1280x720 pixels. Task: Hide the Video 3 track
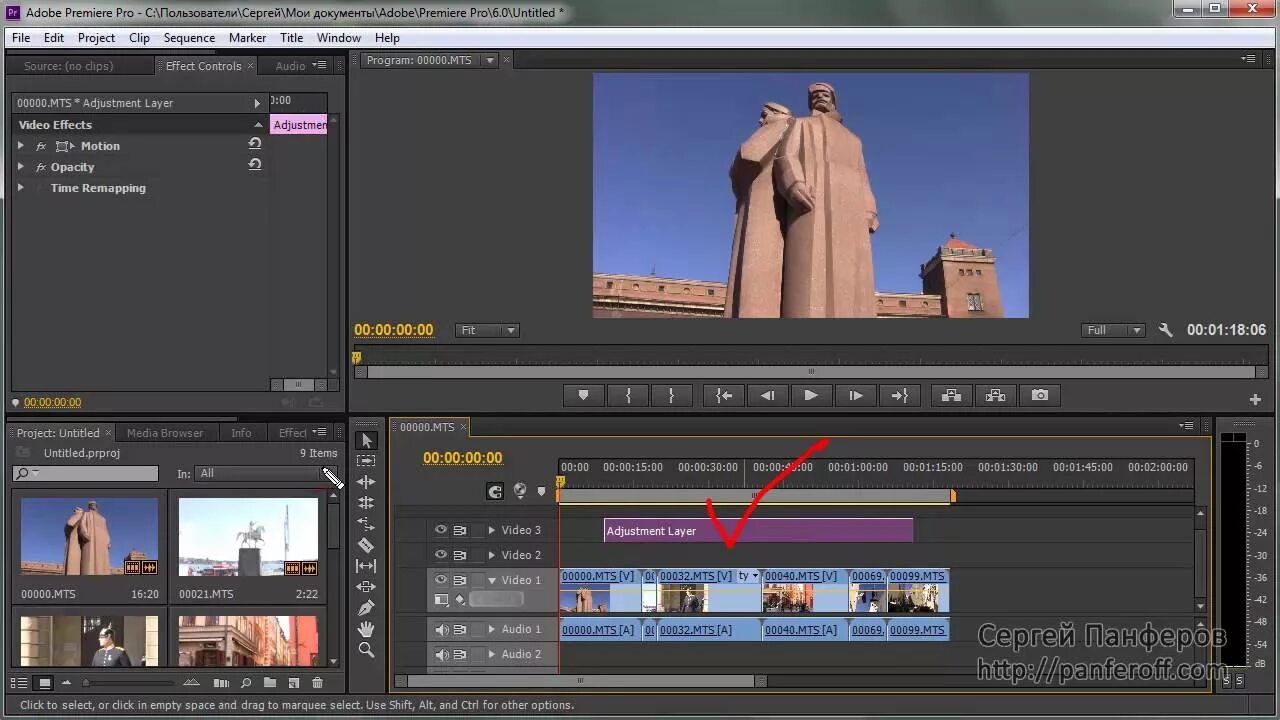coord(441,530)
